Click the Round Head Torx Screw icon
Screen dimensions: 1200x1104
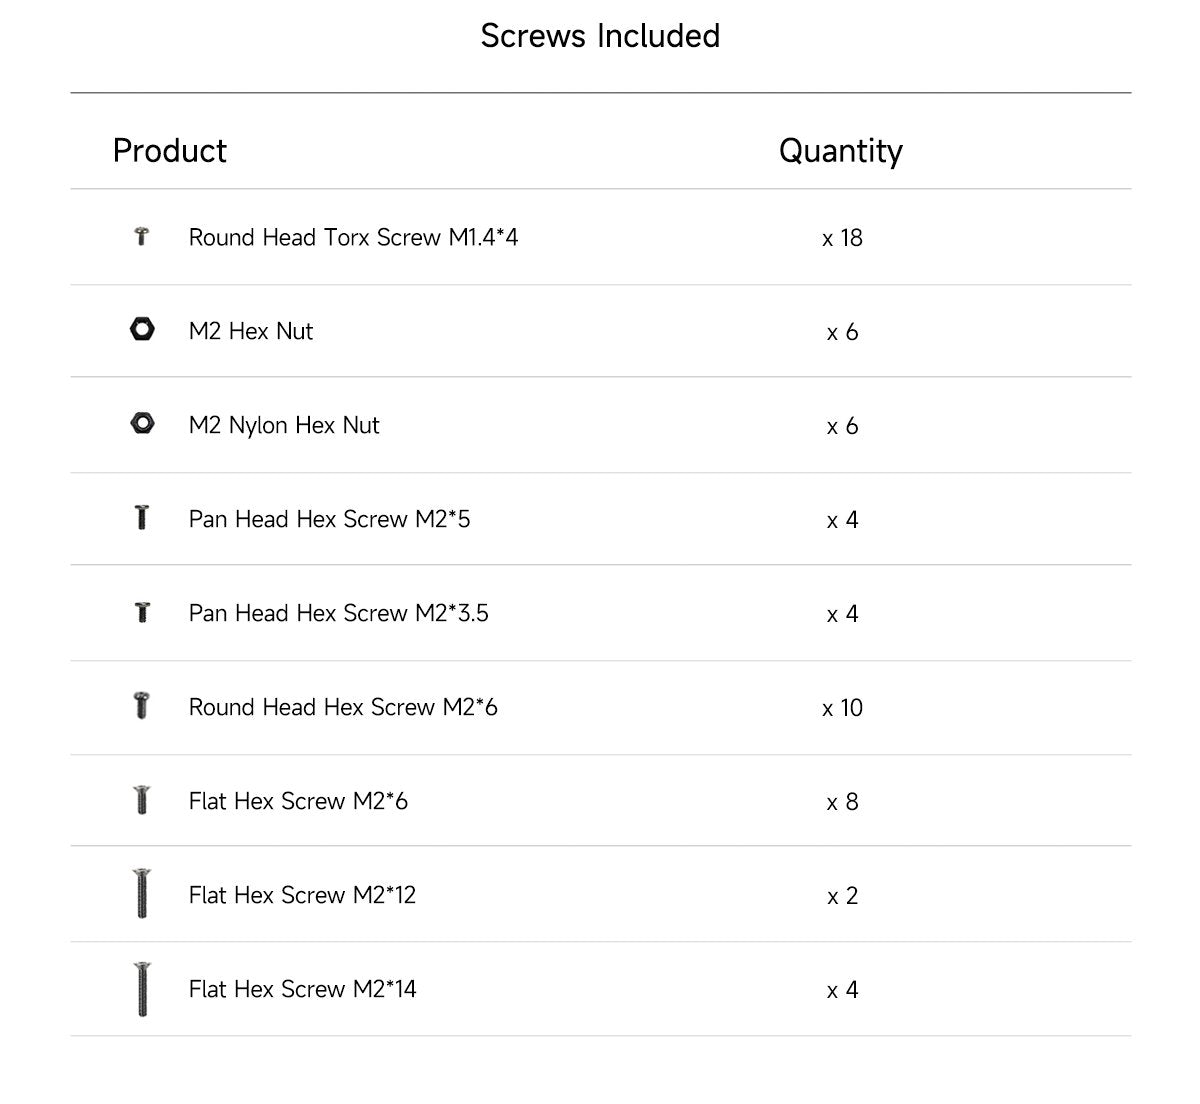pos(142,237)
